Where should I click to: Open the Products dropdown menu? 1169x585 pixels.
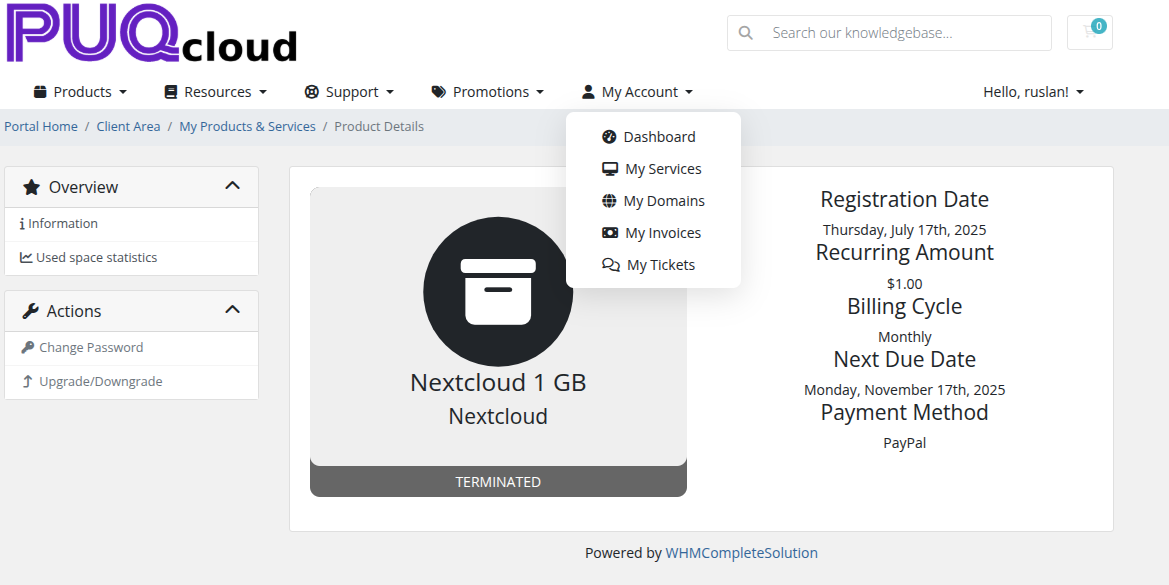80,92
